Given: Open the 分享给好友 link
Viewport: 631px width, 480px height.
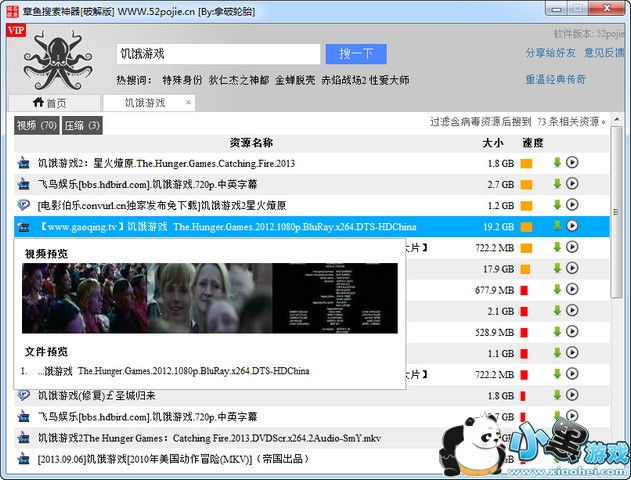Looking at the screenshot, I should 550,52.
